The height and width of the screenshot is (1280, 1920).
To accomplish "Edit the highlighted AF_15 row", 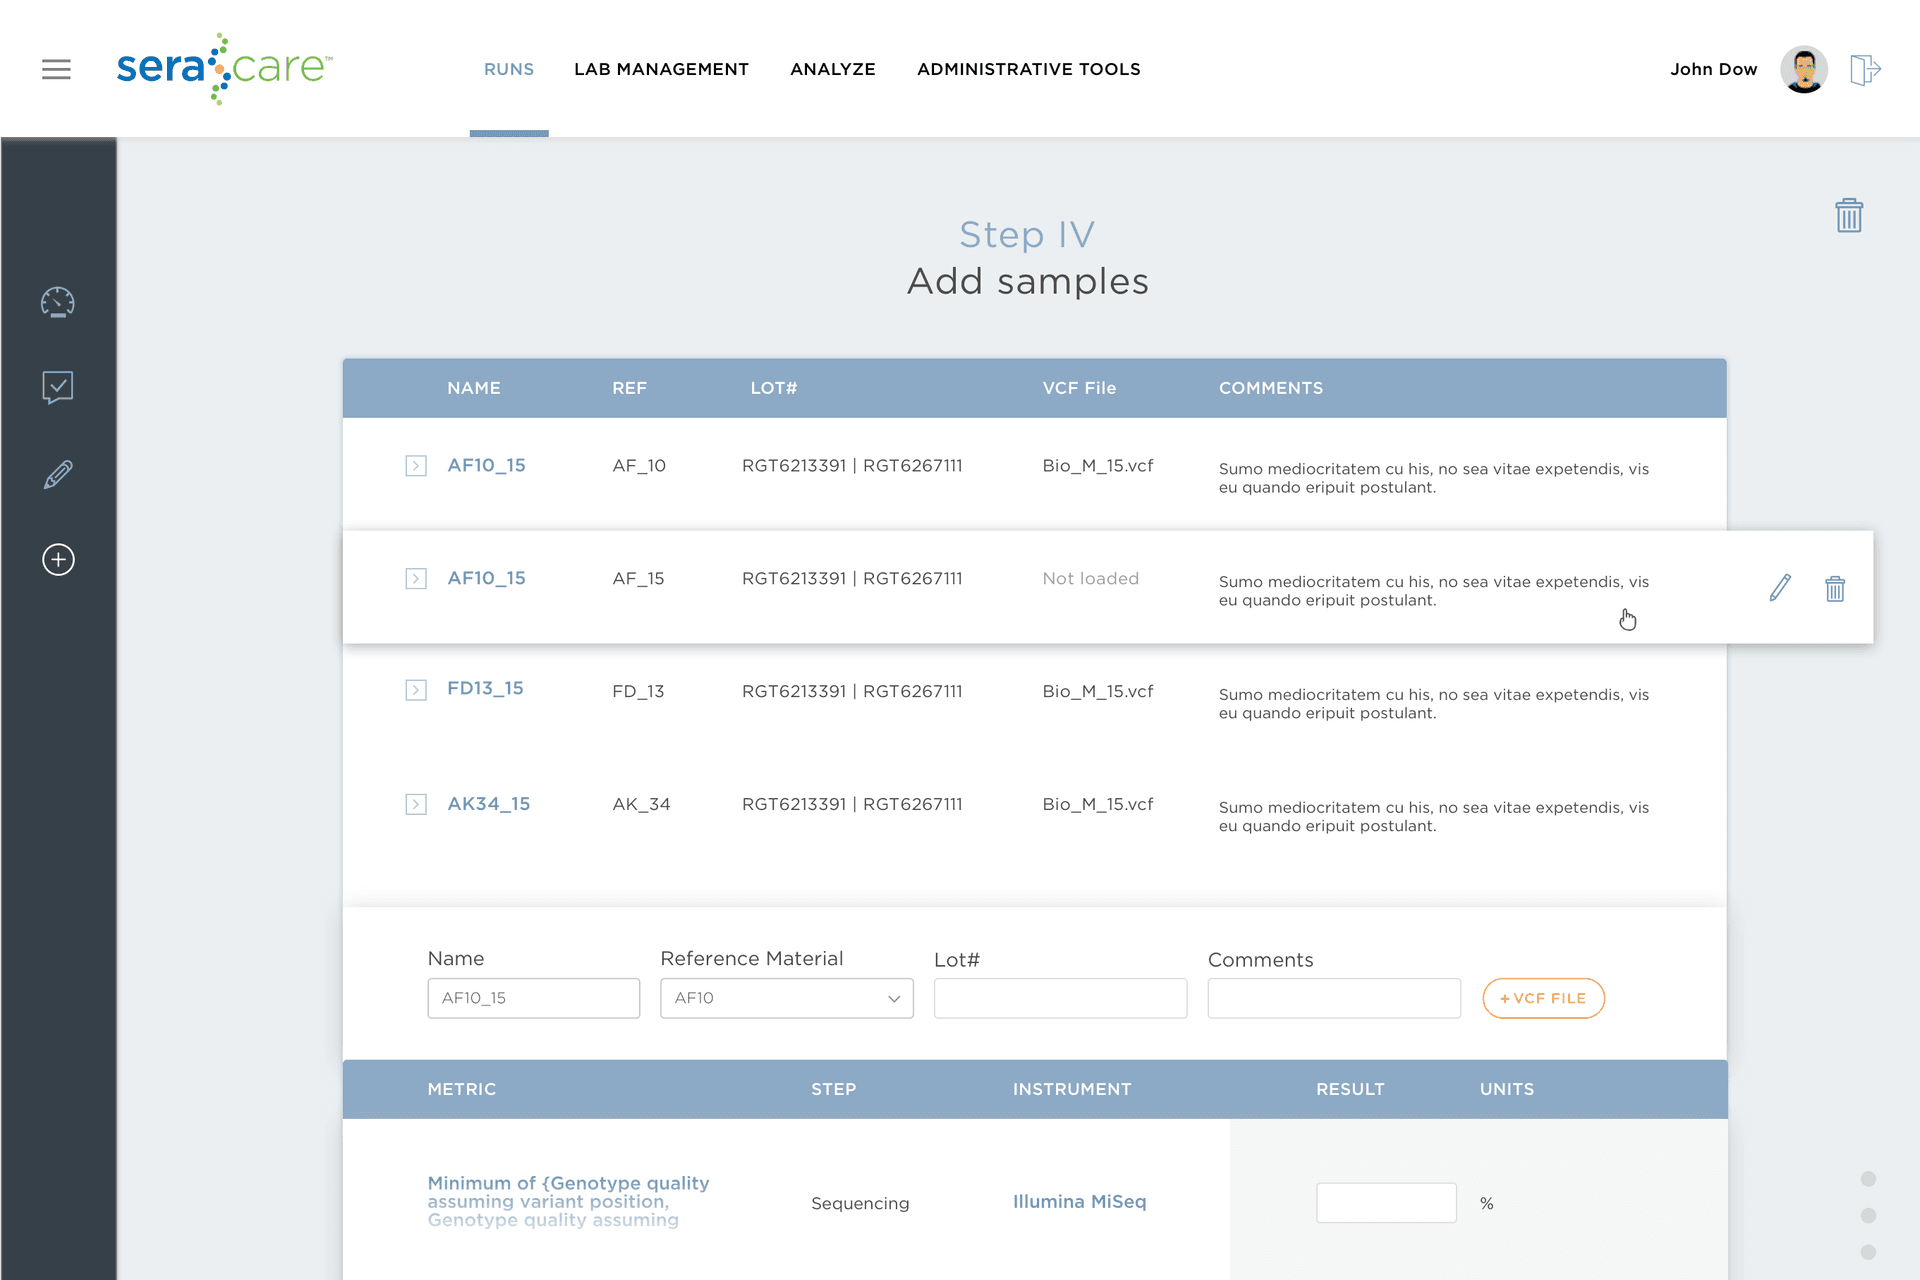I will coord(1780,588).
